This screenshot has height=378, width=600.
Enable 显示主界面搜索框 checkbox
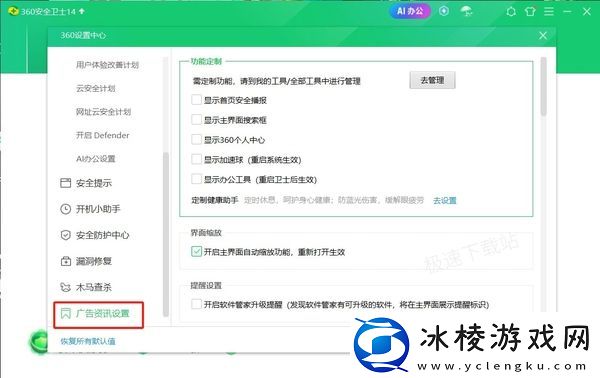(196, 120)
